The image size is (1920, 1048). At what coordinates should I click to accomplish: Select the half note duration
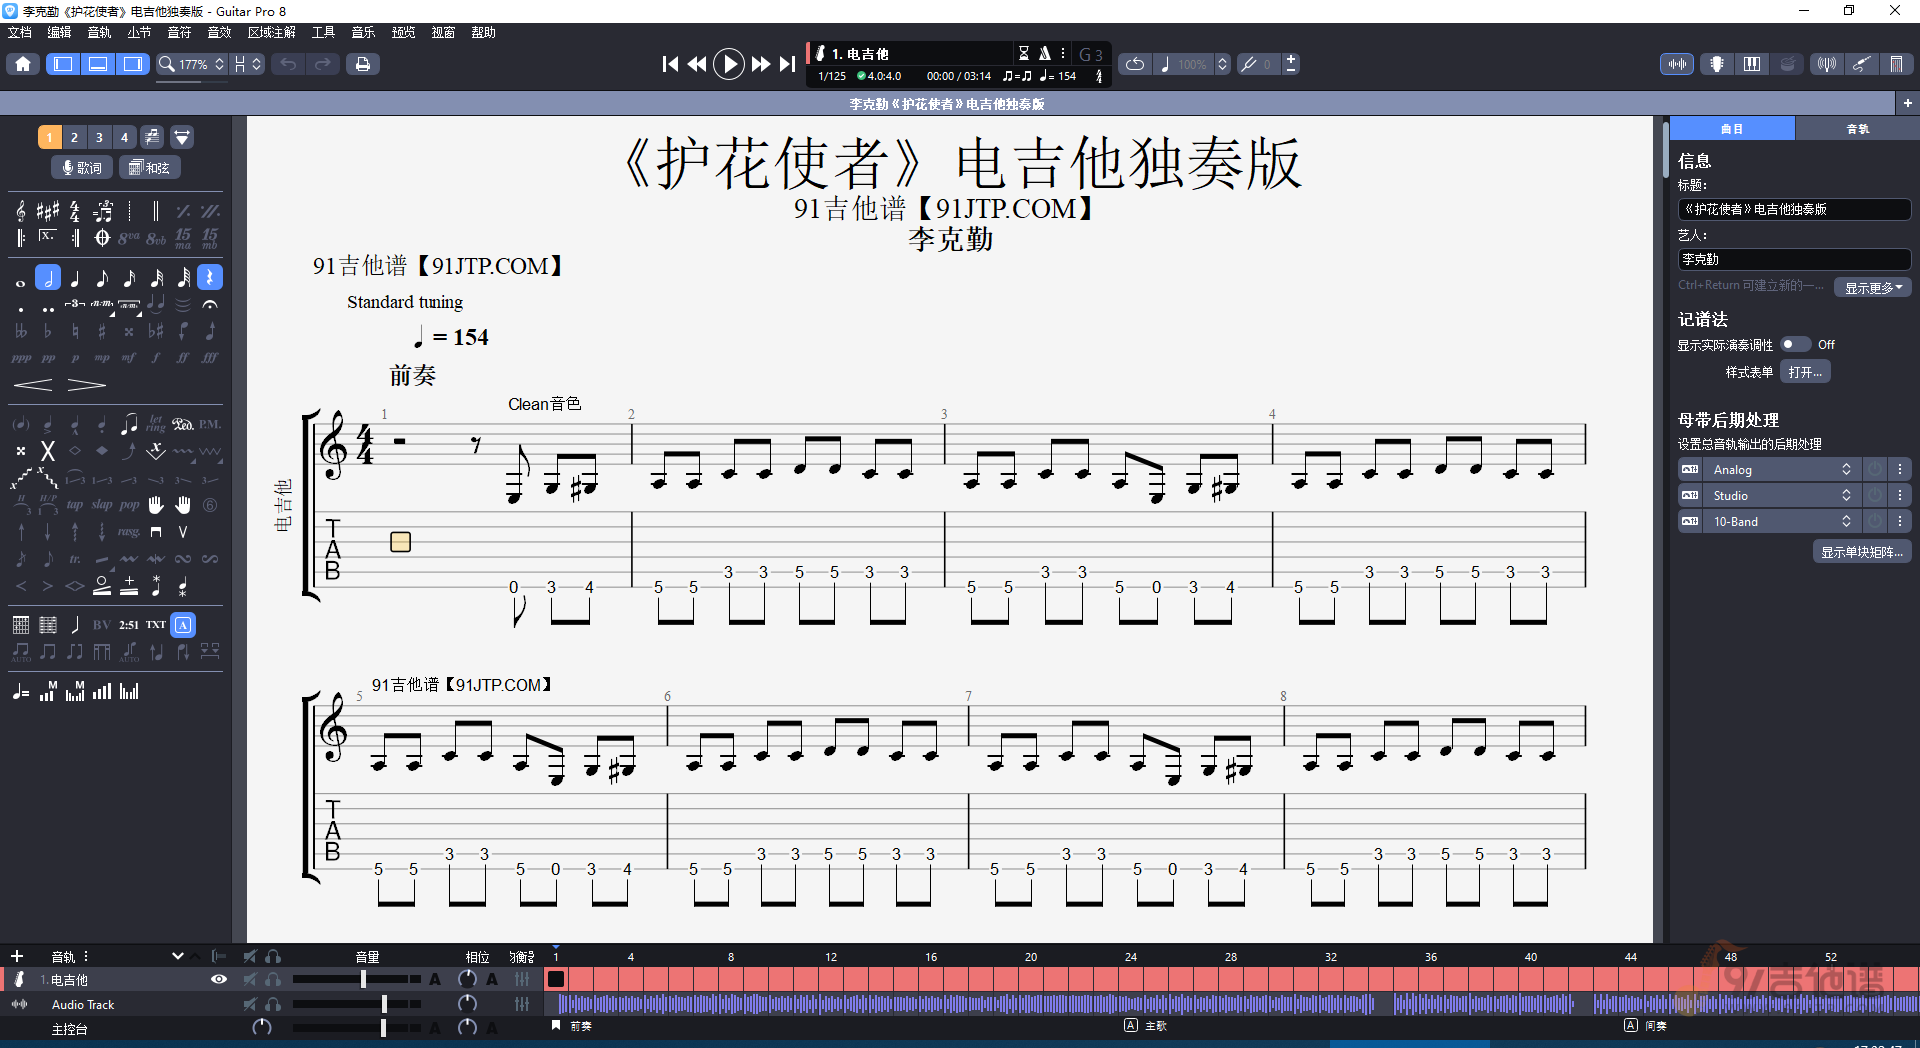pyautogui.click(x=48, y=278)
